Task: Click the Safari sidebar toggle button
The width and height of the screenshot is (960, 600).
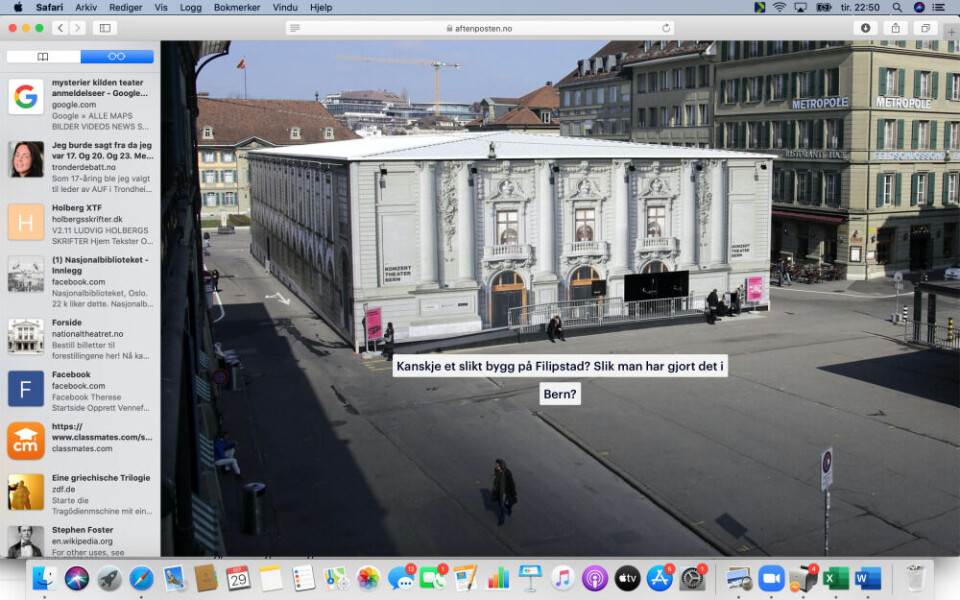Action: tap(104, 28)
